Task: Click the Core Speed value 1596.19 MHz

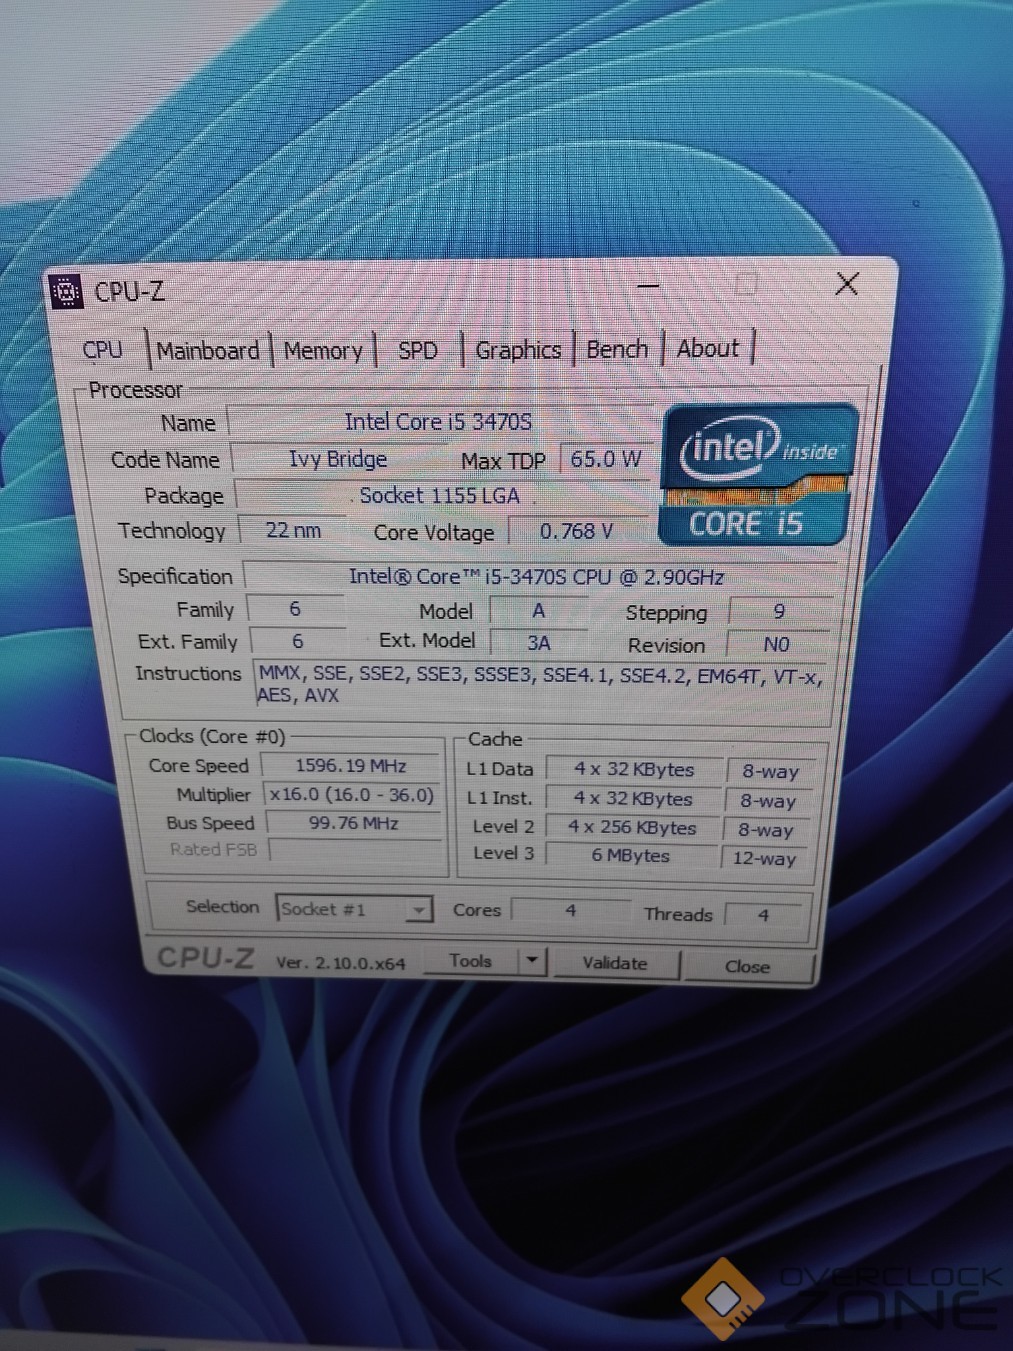Action: click(x=351, y=766)
